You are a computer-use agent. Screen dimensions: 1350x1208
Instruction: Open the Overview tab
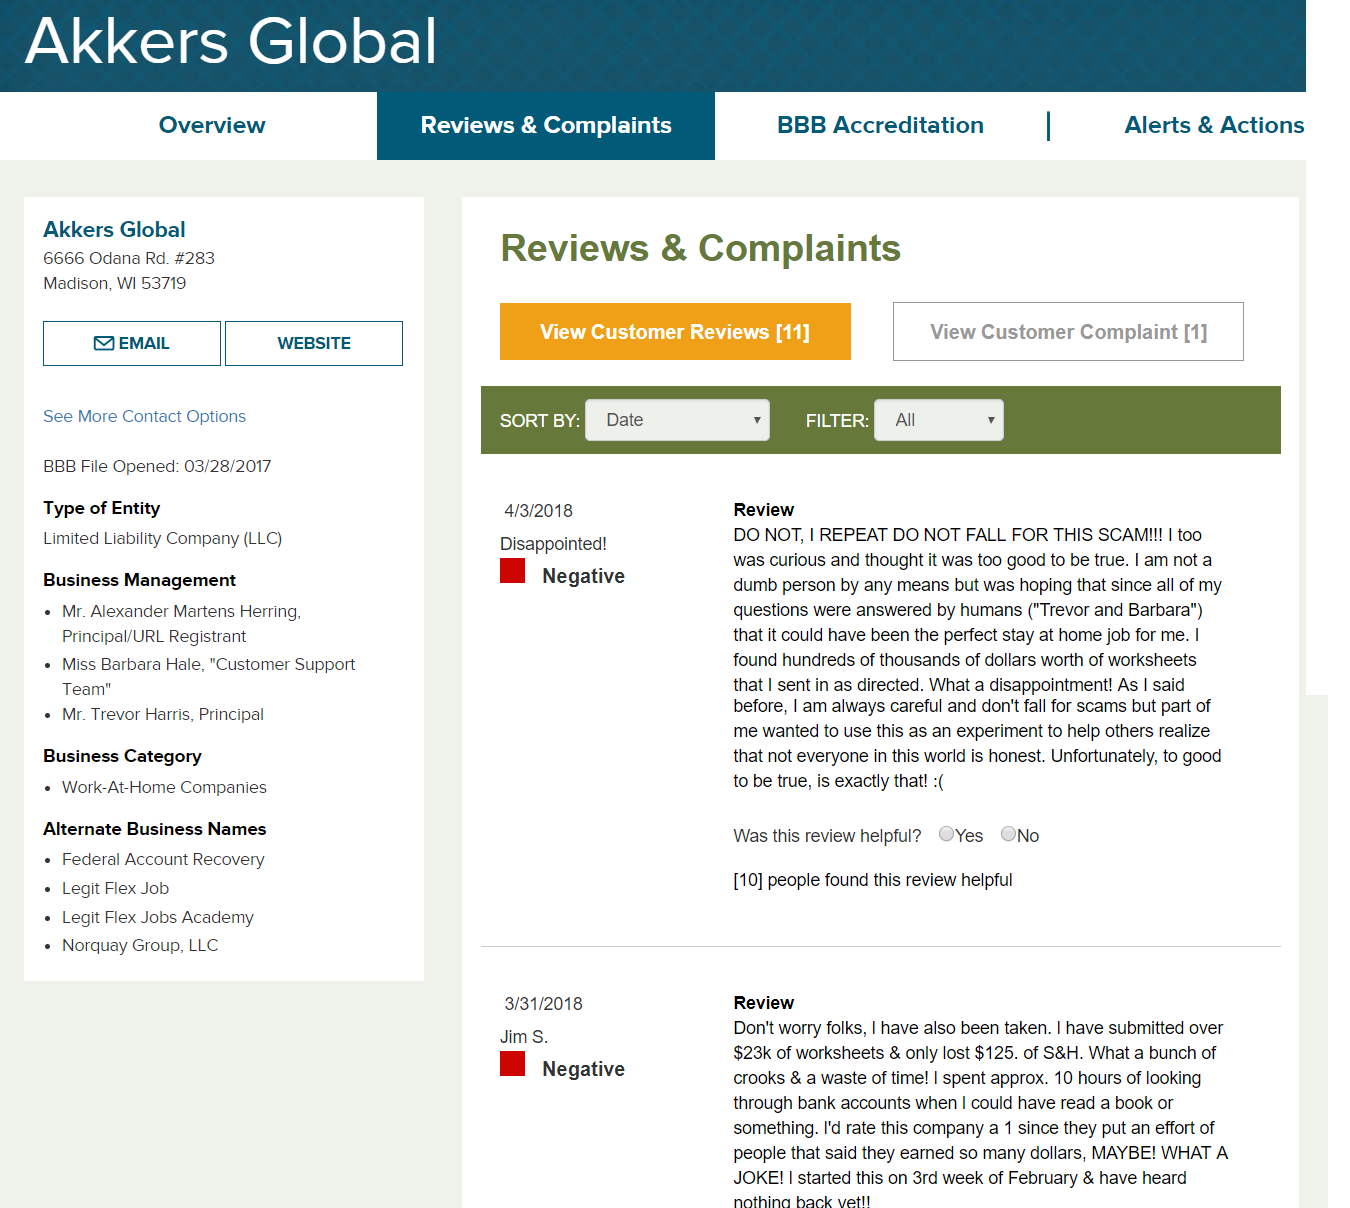[212, 125]
